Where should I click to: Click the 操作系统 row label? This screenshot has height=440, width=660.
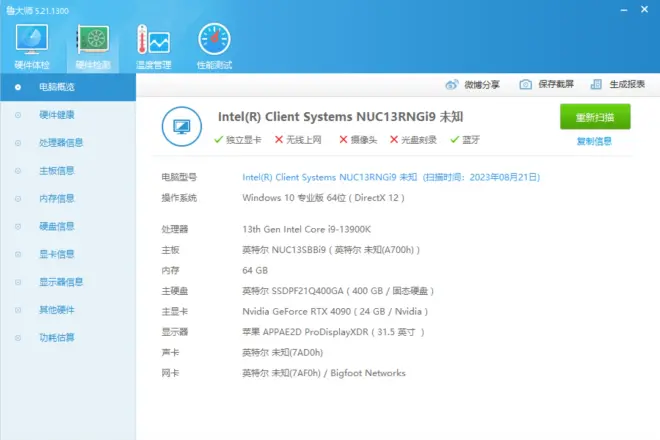179,198
